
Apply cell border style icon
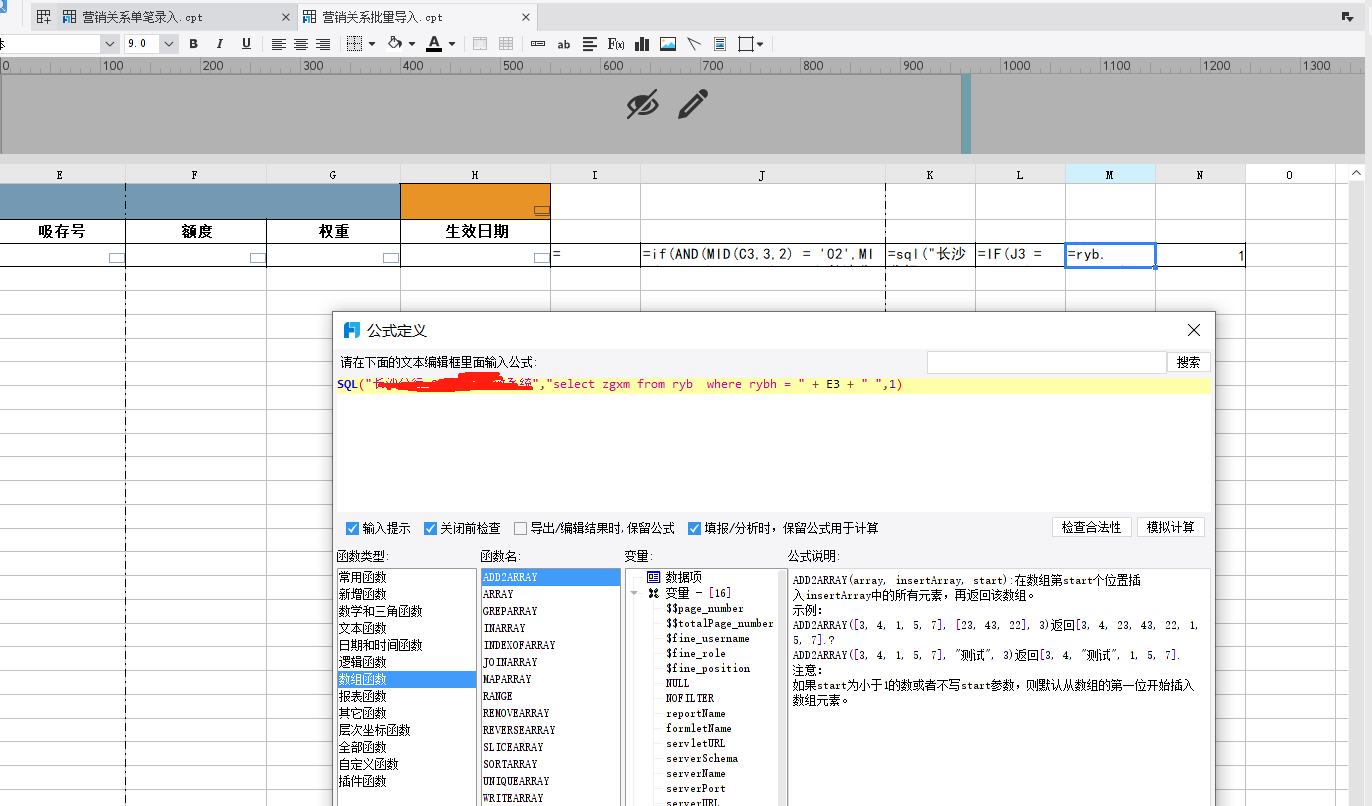[x=354, y=44]
